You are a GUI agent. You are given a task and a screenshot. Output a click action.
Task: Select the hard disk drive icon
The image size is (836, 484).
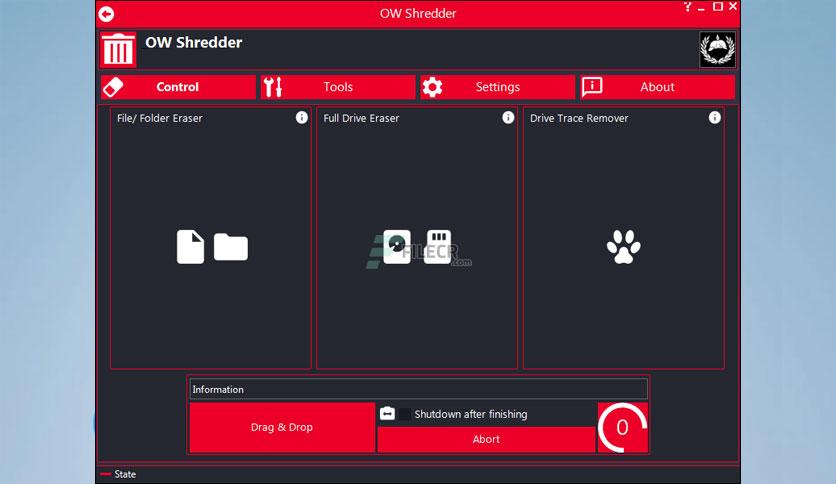(397, 247)
